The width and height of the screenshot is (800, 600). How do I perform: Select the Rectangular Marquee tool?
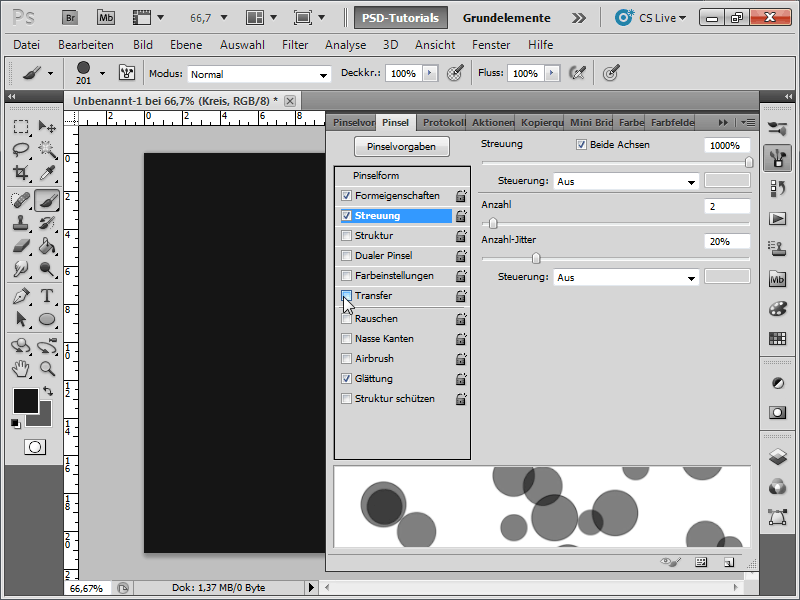[21, 126]
